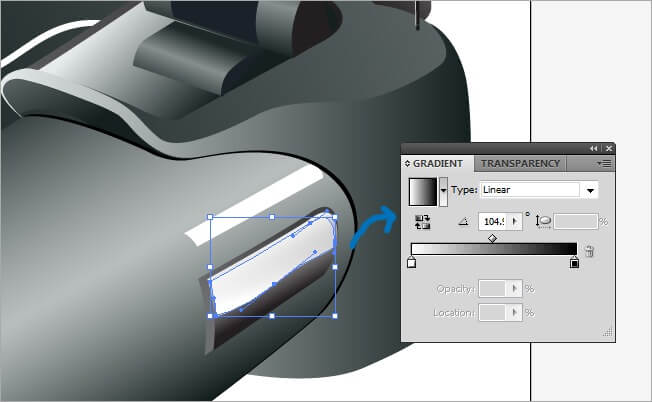Open the Opacity slider arrow
The height and width of the screenshot is (402, 652).
[x=515, y=289]
